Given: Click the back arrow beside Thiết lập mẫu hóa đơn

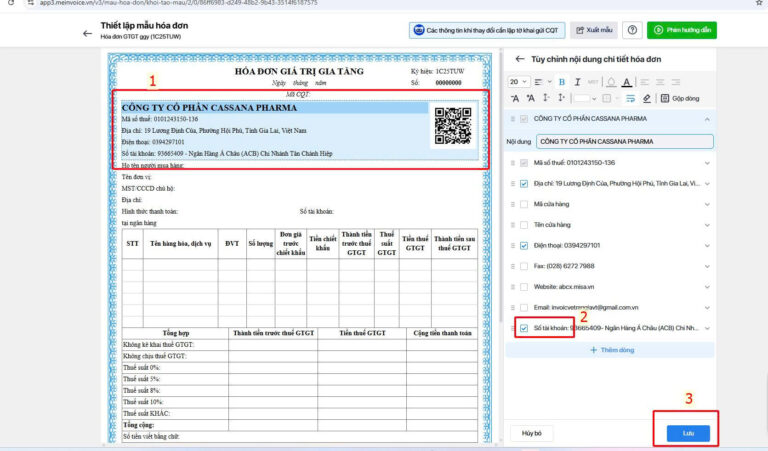Looking at the screenshot, I should point(87,32).
